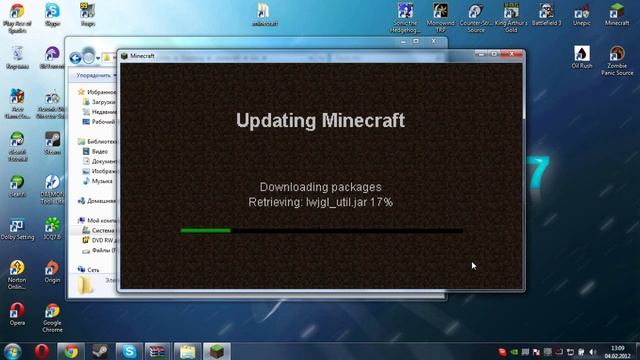Viewport: 640px width, 360px height.
Task: Select the Система drive in Explorer
Action: [99, 230]
